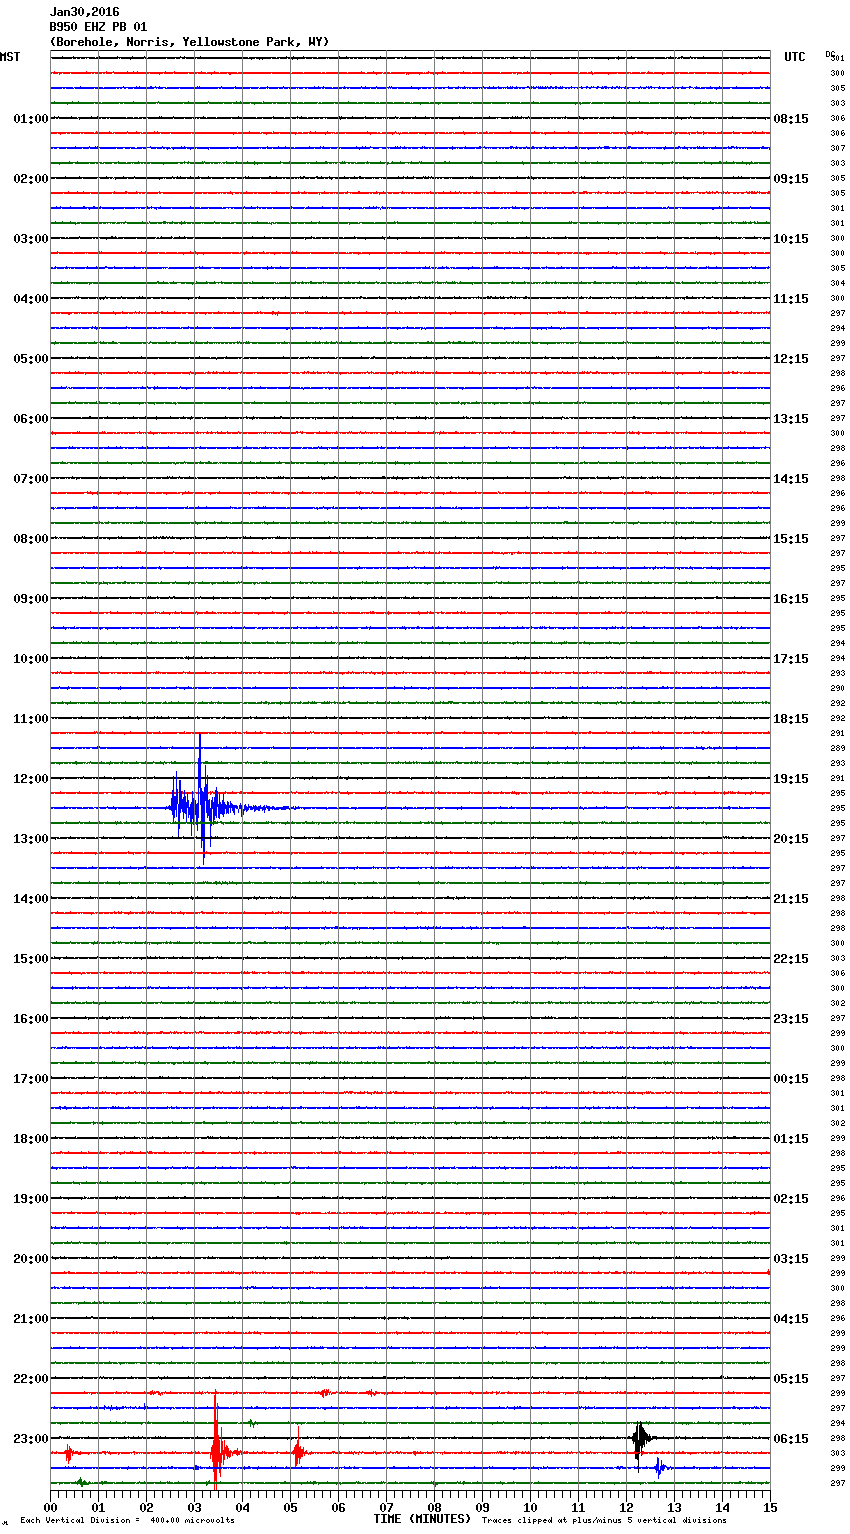Click the 11:15 UTC time label
Image resolution: width=850 pixels, height=1534 pixels.
pos(791,299)
